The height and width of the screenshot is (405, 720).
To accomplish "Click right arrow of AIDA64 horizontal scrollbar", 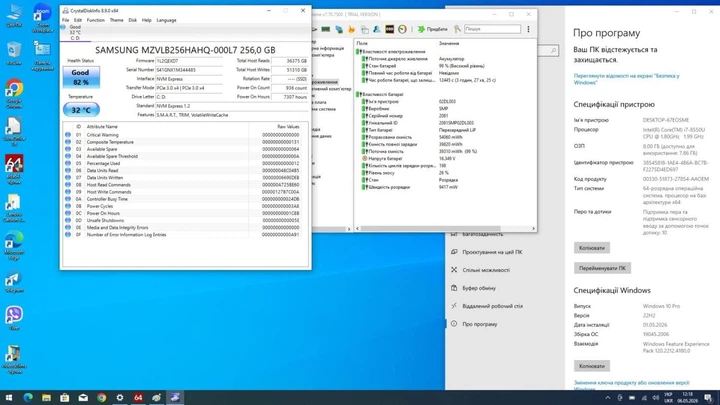I will tap(533, 228).
